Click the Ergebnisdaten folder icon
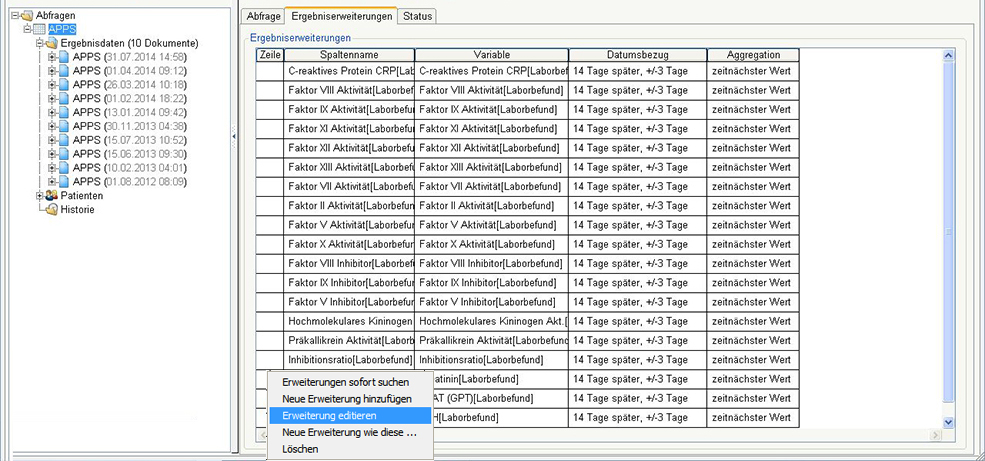This screenshot has height=461, width=985. click(x=51, y=43)
